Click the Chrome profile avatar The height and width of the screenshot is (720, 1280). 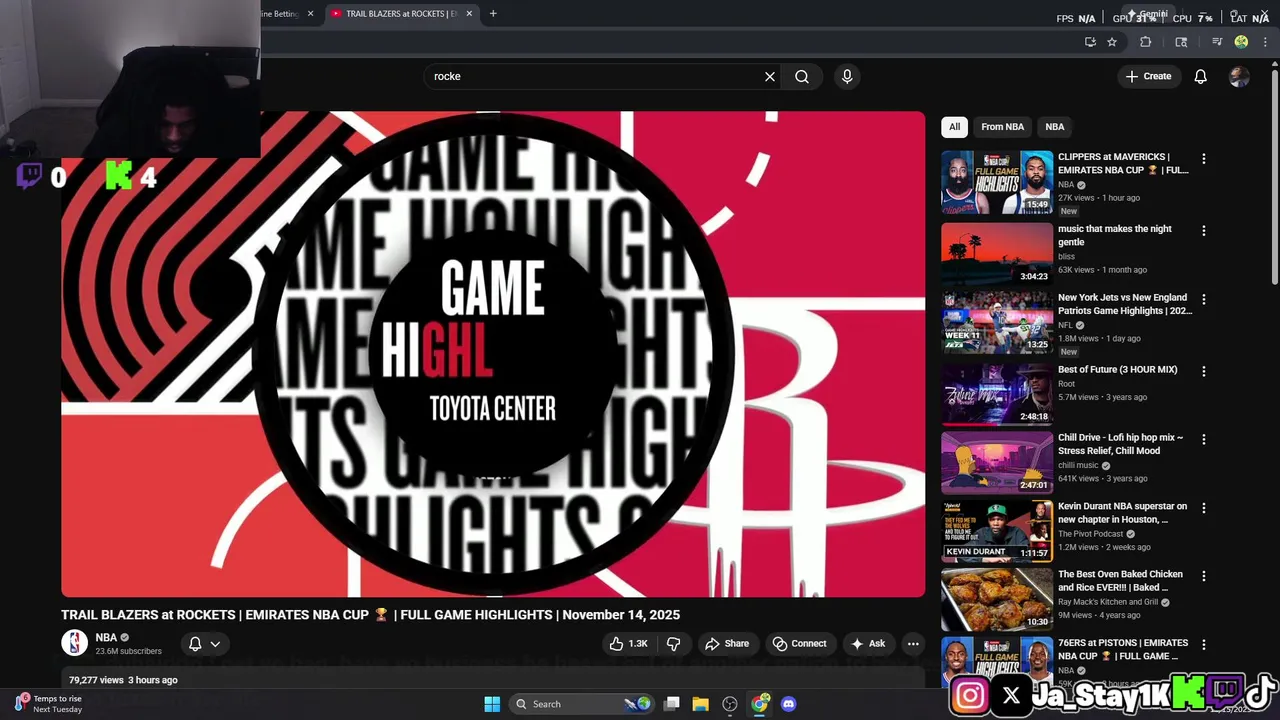tap(1241, 42)
